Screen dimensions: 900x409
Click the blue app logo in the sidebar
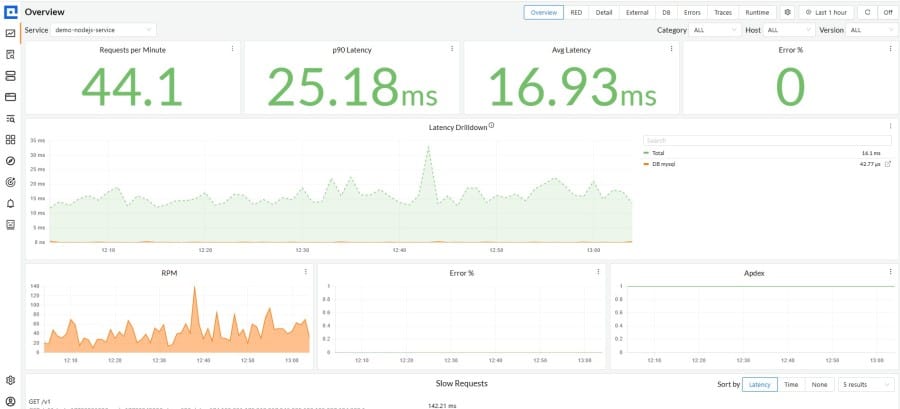10,11
